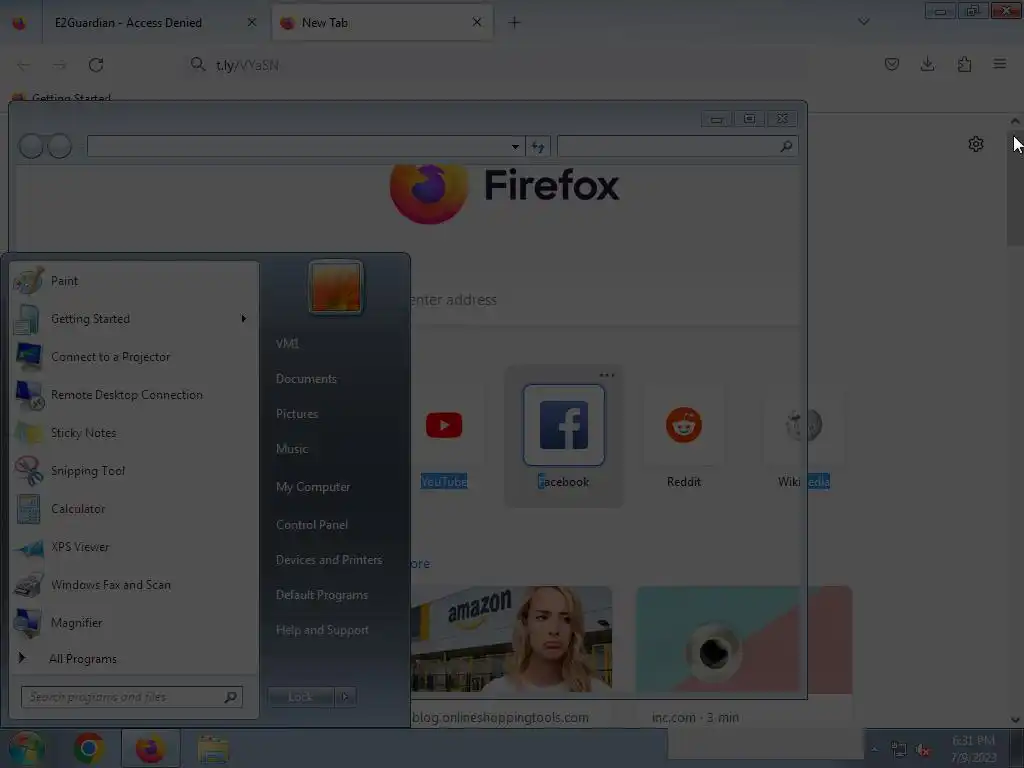1024x768 pixels.
Task: Open Getting Started bookmark
Action: [63, 98]
